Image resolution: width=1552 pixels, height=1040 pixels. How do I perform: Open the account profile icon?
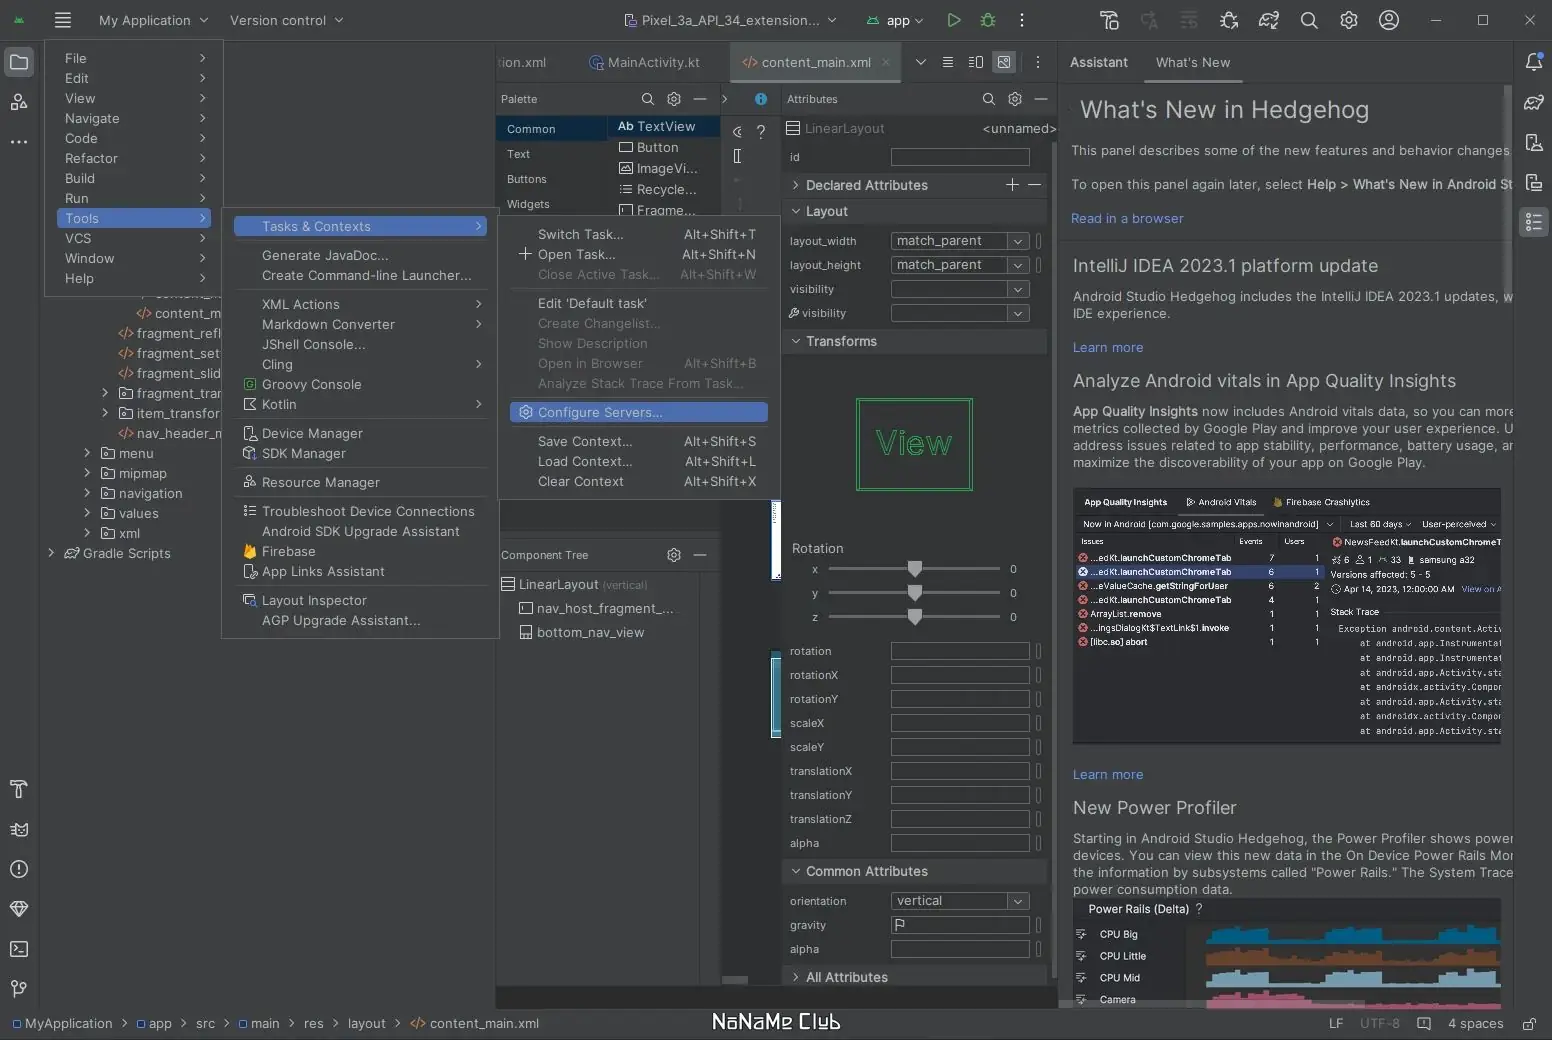(1389, 20)
